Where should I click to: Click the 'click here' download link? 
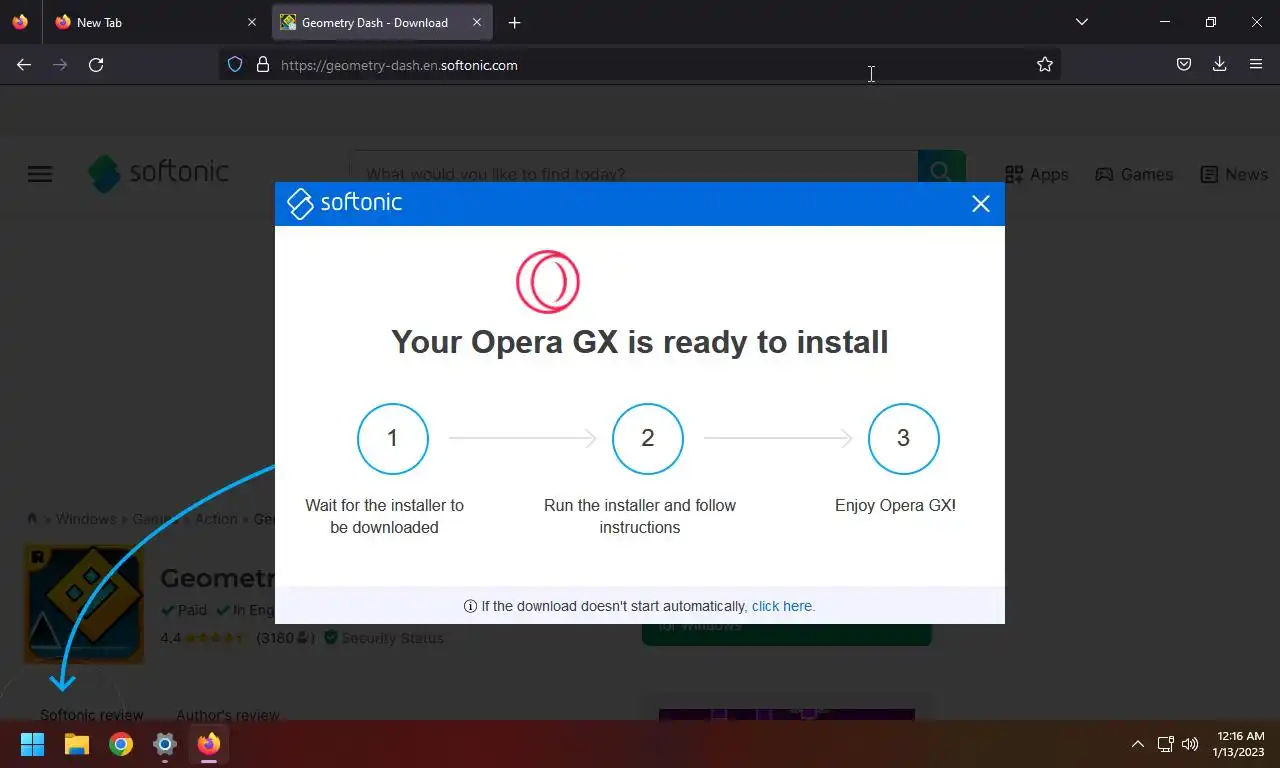(x=782, y=606)
